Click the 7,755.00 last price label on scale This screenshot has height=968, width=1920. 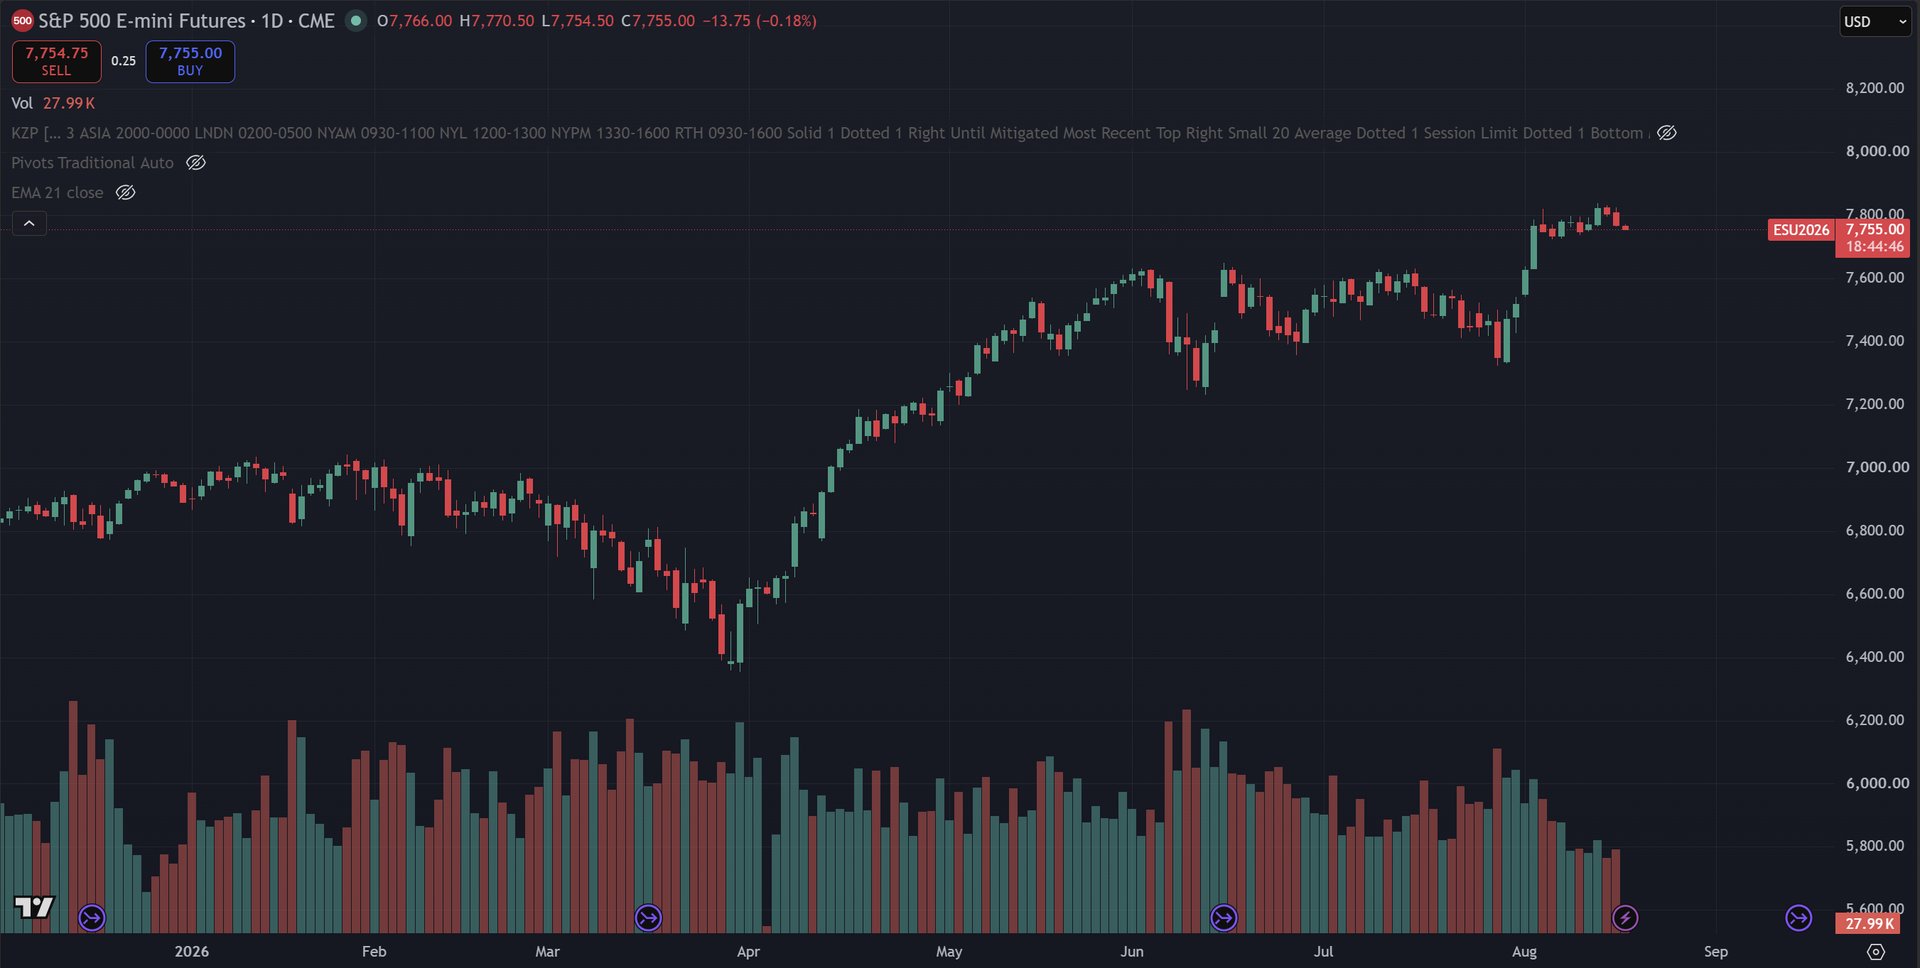coord(1874,230)
